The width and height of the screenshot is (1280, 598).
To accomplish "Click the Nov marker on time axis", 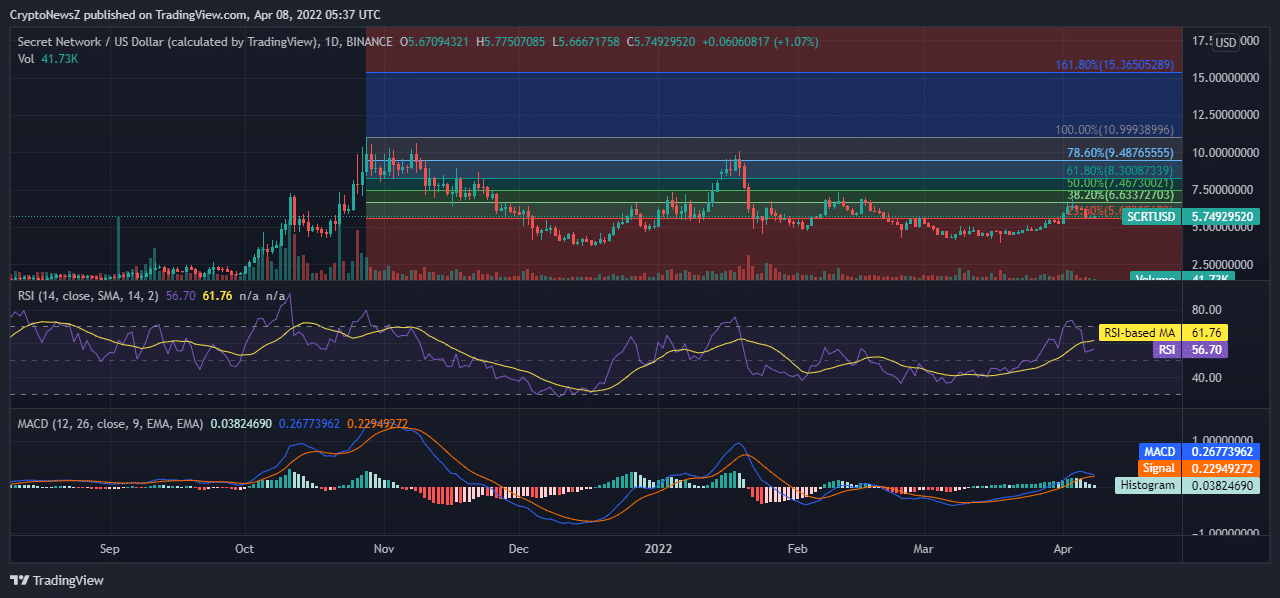I will [383, 549].
